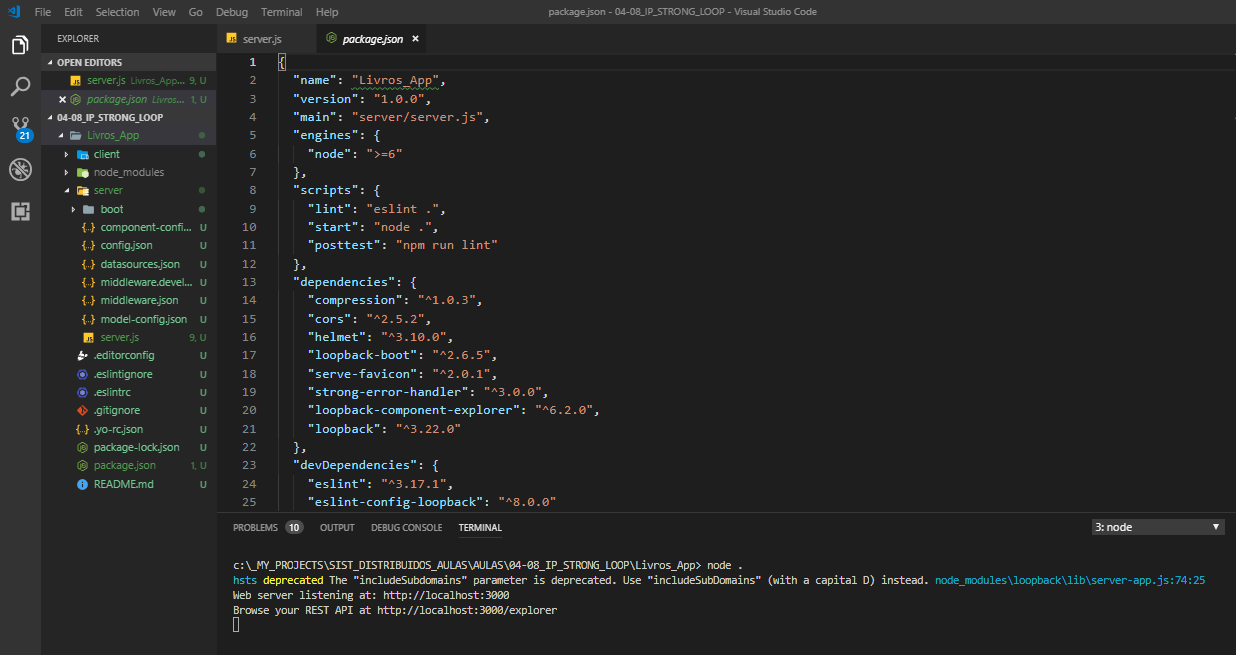Open the Terminal menu
Image resolution: width=1236 pixels, height=655 pixels.
pos(281,11)
